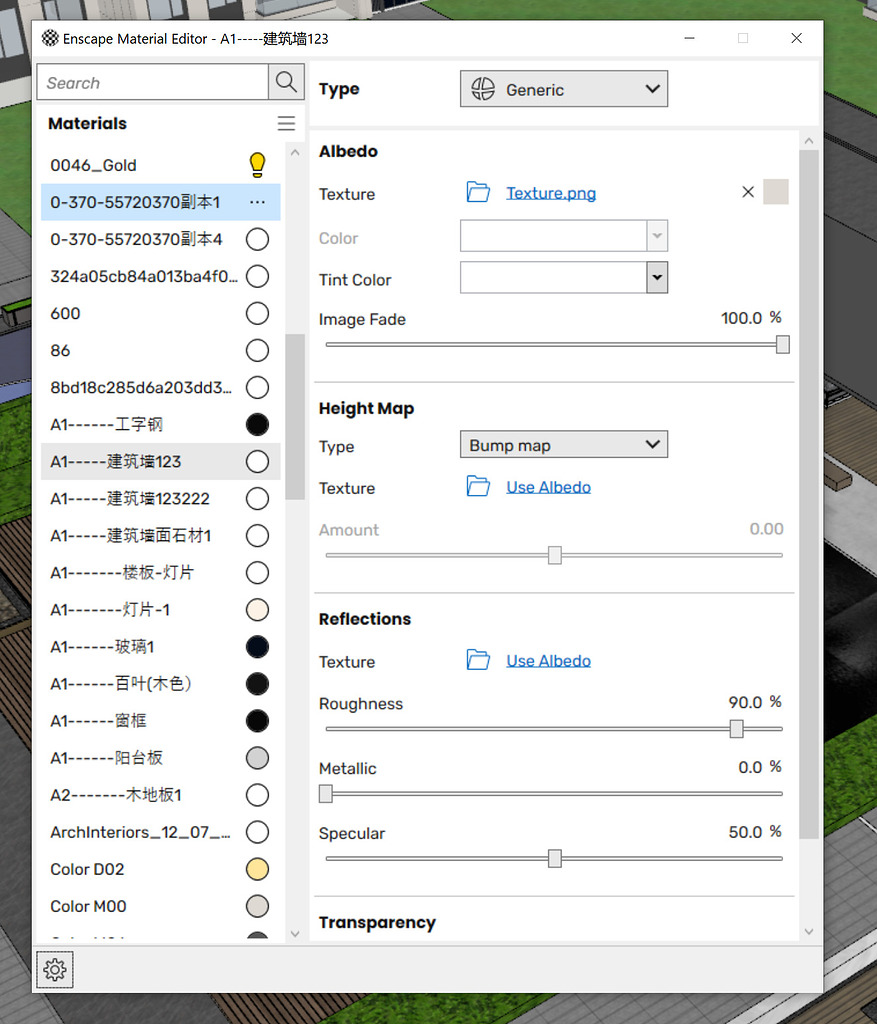The height and width of the screenshot is (1024, 877).
Task: Click the Albedo texture preview swatch
Action: click(776, 192)
